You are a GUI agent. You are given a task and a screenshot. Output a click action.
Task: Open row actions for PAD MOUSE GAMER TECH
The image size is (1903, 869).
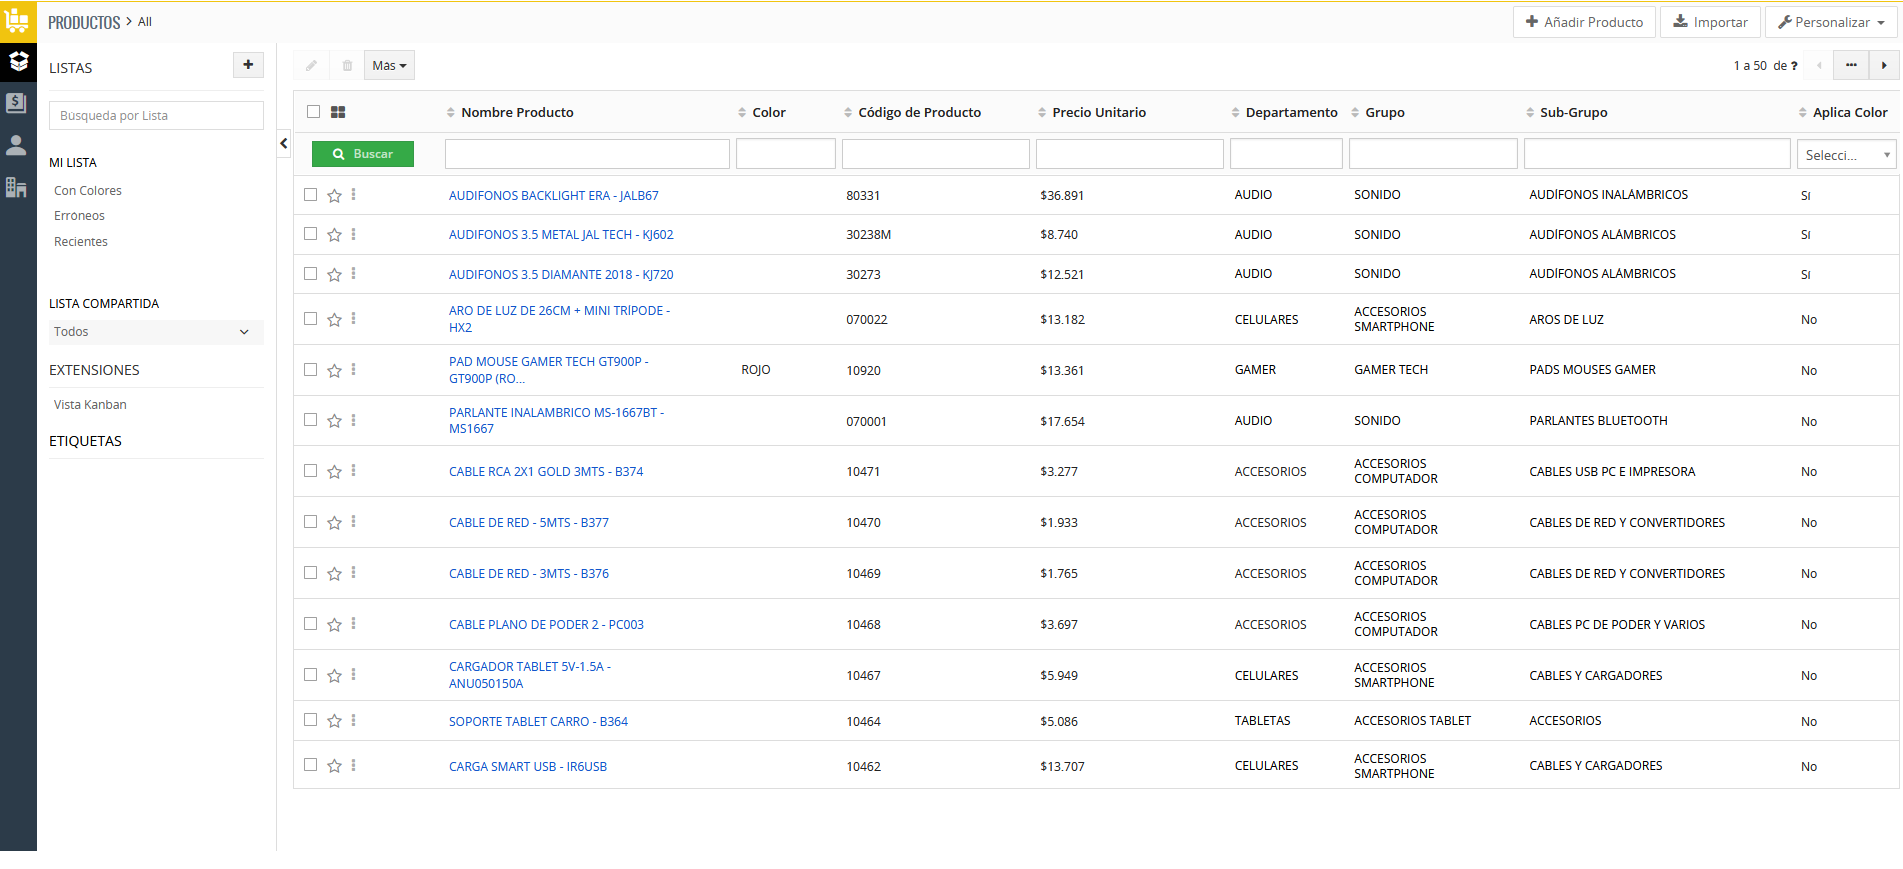[354, 370]
